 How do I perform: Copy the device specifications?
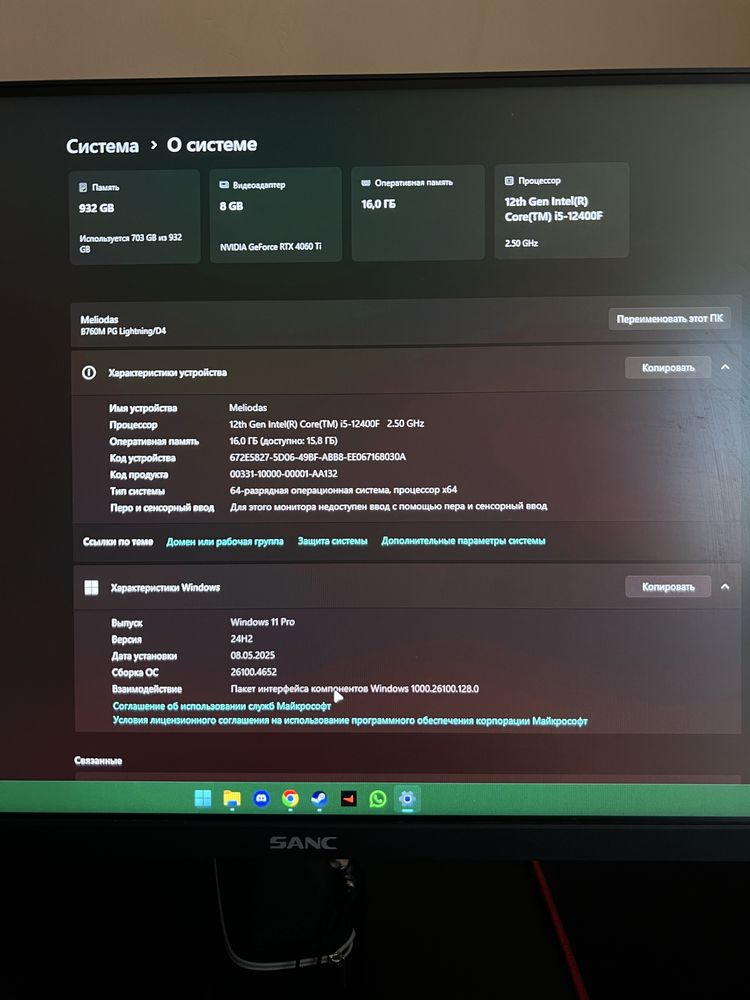tap(668, 367)
